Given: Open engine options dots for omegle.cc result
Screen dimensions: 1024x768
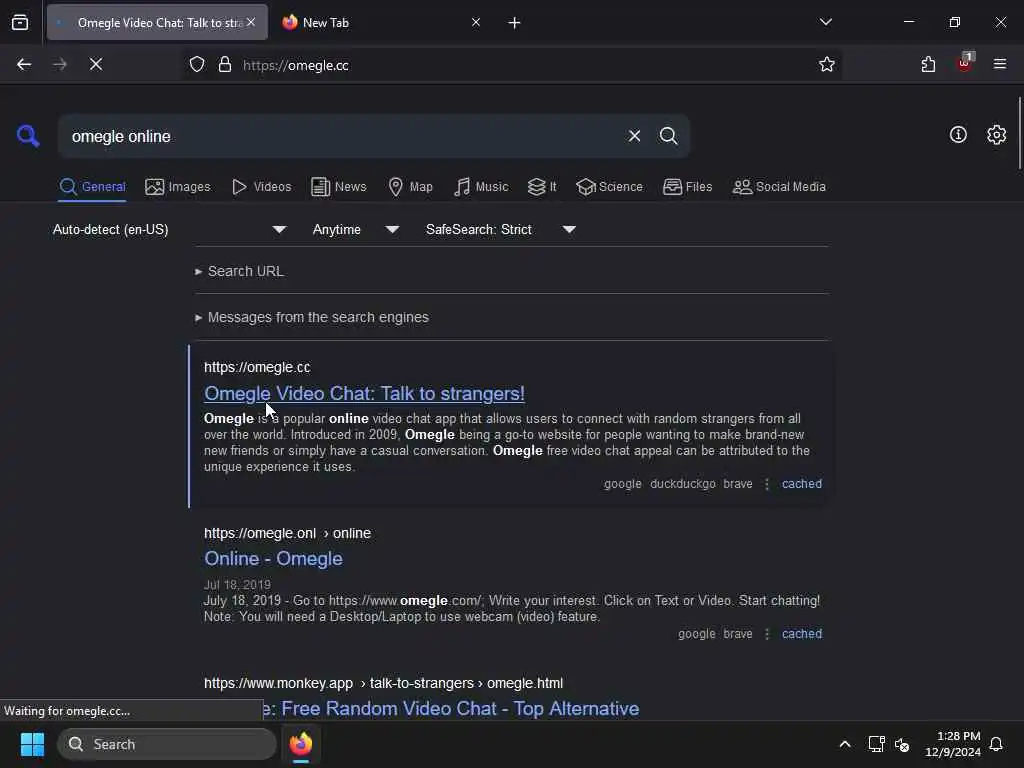Looking at the screenshot, I should (x=767, y=484).
